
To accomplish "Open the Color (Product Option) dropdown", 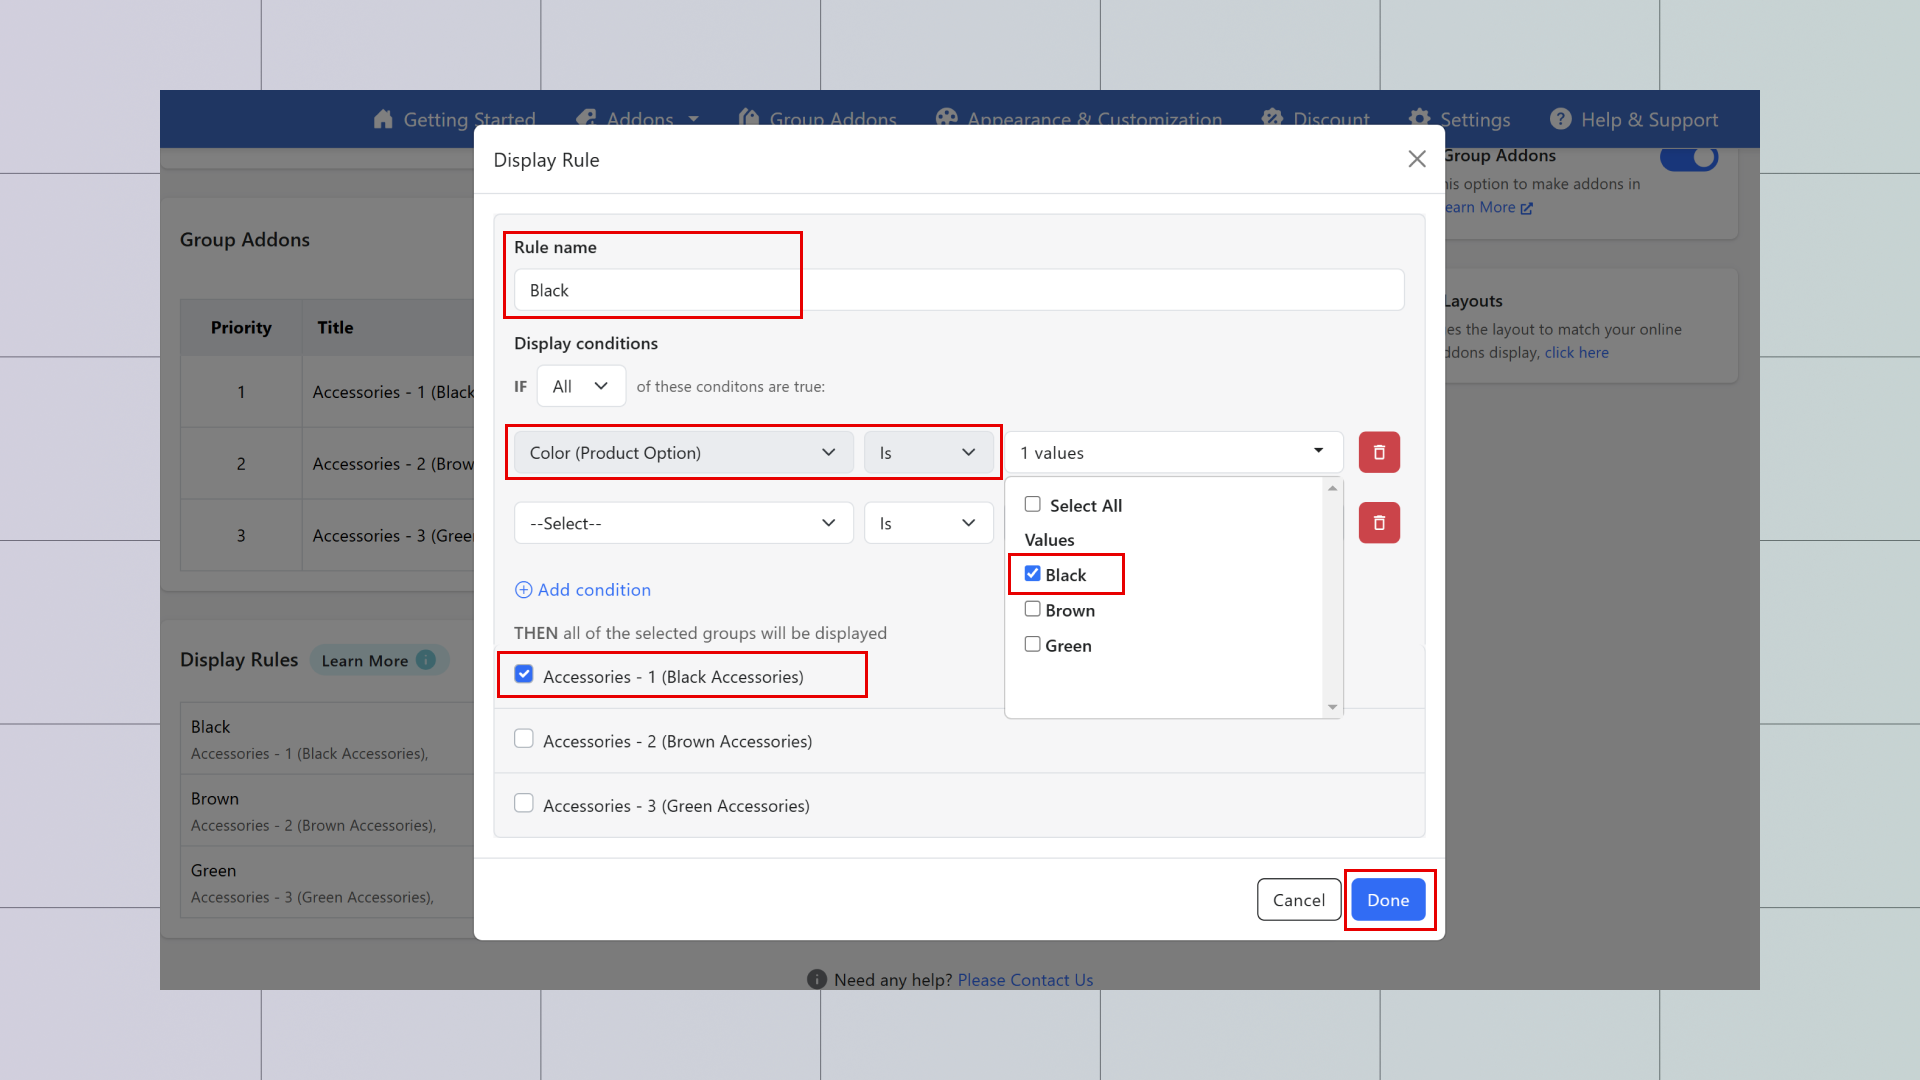I will tap(682, 453).
